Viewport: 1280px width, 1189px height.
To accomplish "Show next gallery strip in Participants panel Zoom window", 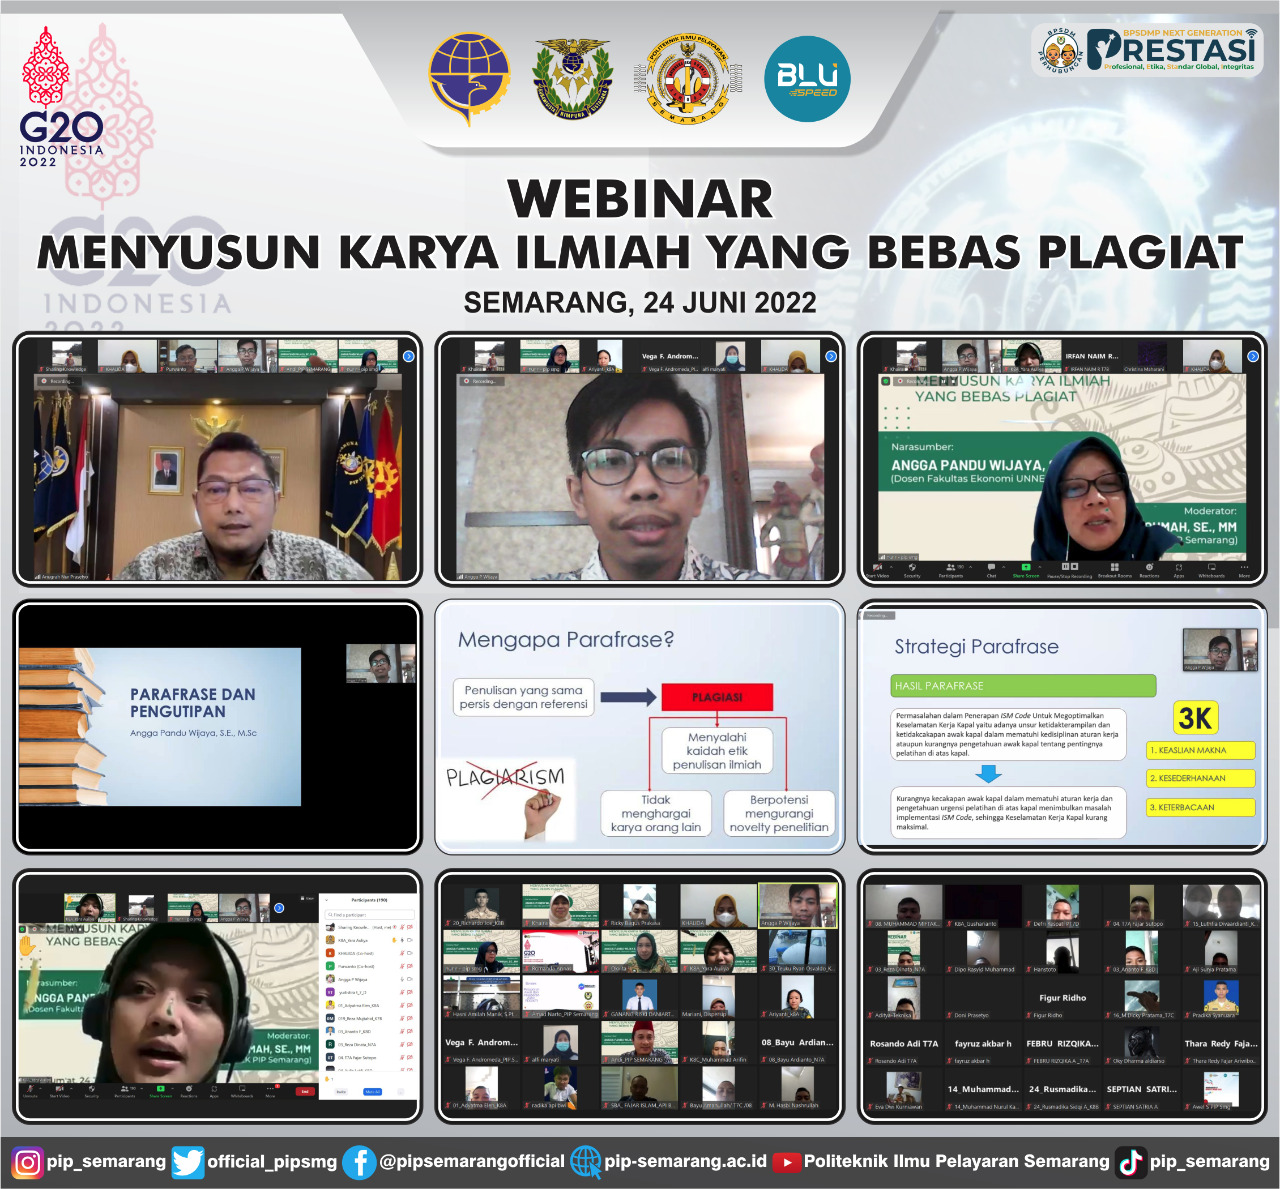I will coord(279,908).
